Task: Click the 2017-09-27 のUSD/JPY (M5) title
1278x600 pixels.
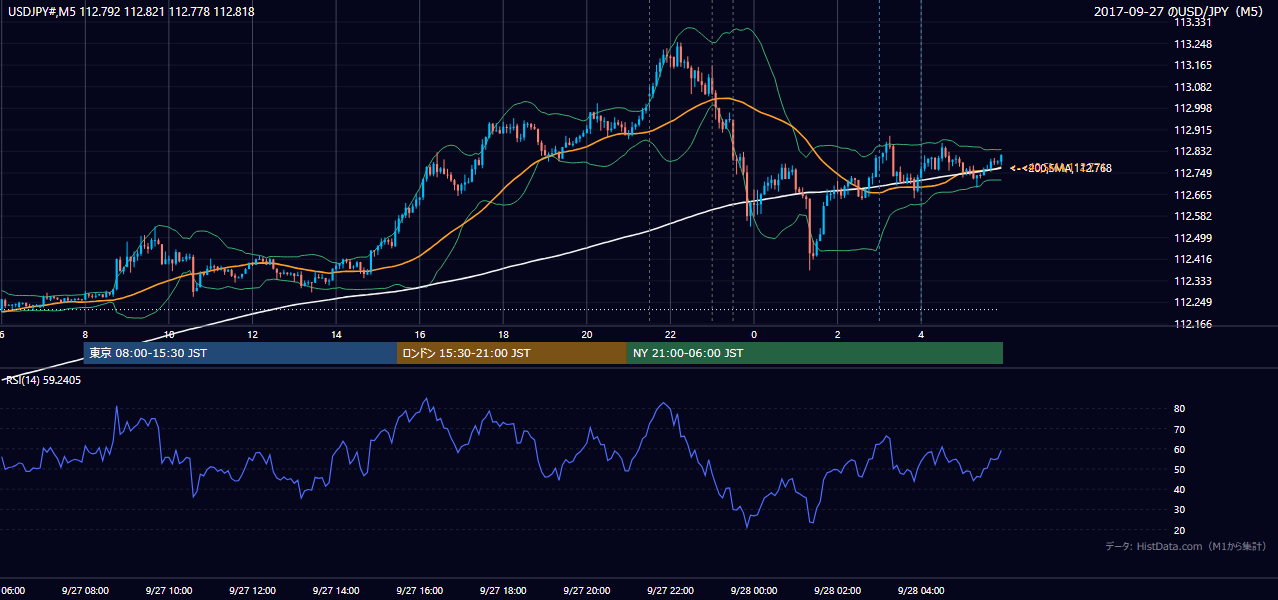Action: [1180, 11]
